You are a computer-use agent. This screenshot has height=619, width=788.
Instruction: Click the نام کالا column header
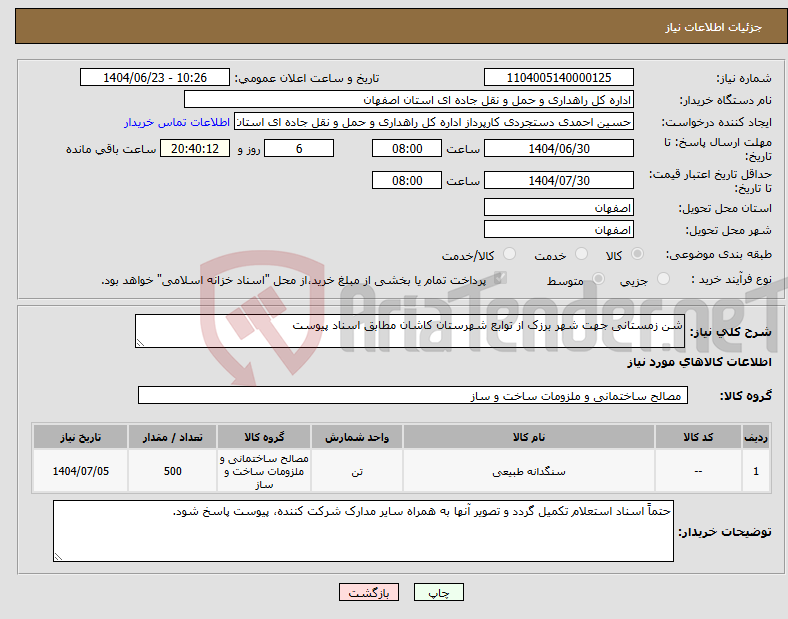529,437
